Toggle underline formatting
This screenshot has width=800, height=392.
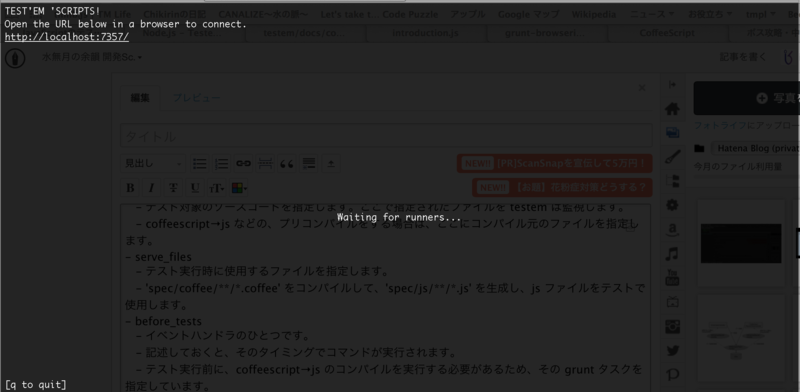point(195,188)
